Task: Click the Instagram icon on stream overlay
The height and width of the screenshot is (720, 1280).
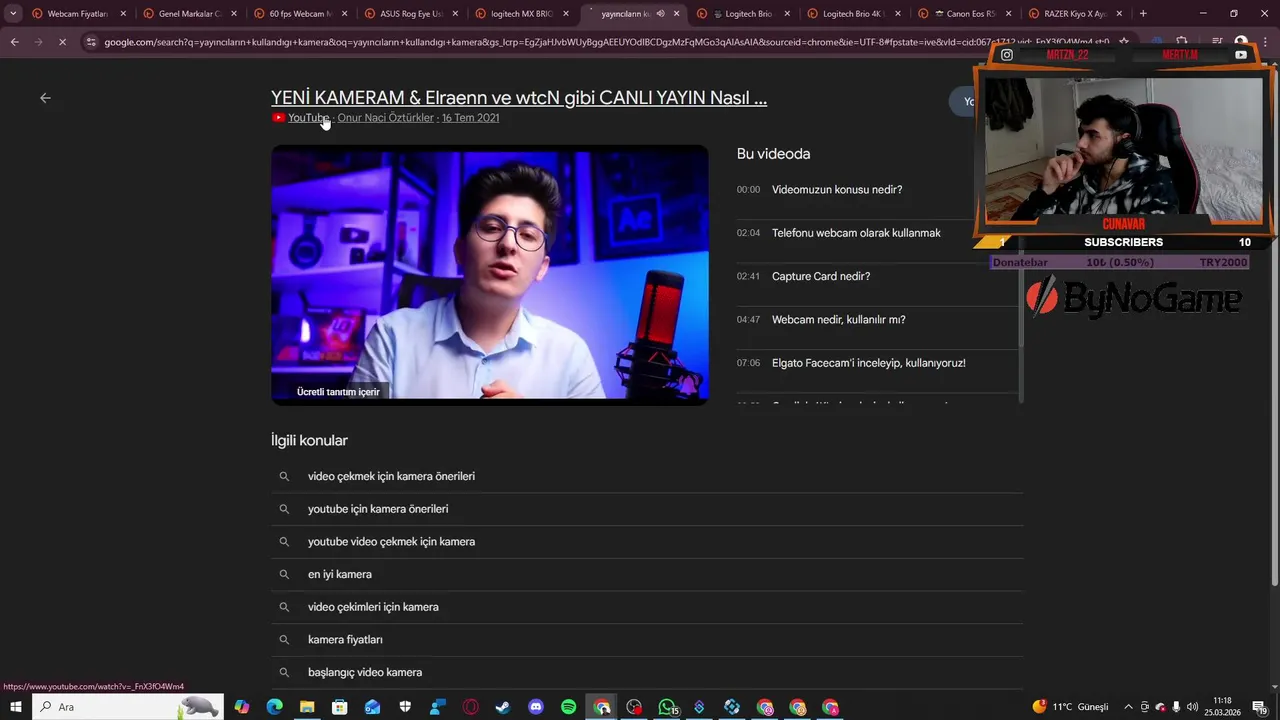Action: [x=1007, y=55]
